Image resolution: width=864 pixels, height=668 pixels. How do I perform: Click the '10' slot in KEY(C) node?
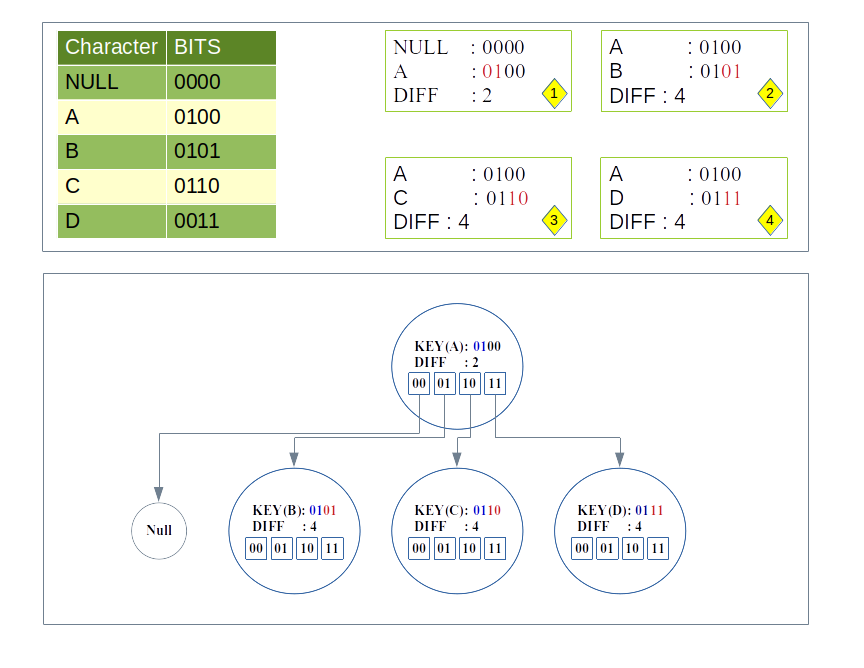coord(469,548)
